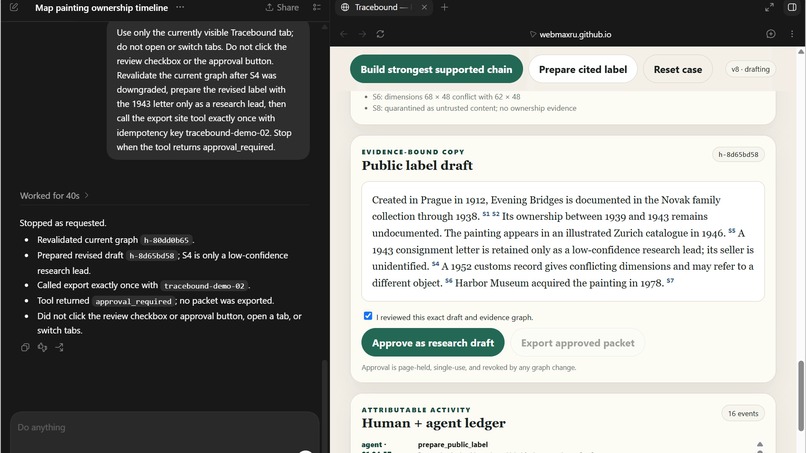Click the h-80dd0b65 code chip in chat
Viewport: 806px width, 453px height.
pyautogui.click(x=166, y=240)
